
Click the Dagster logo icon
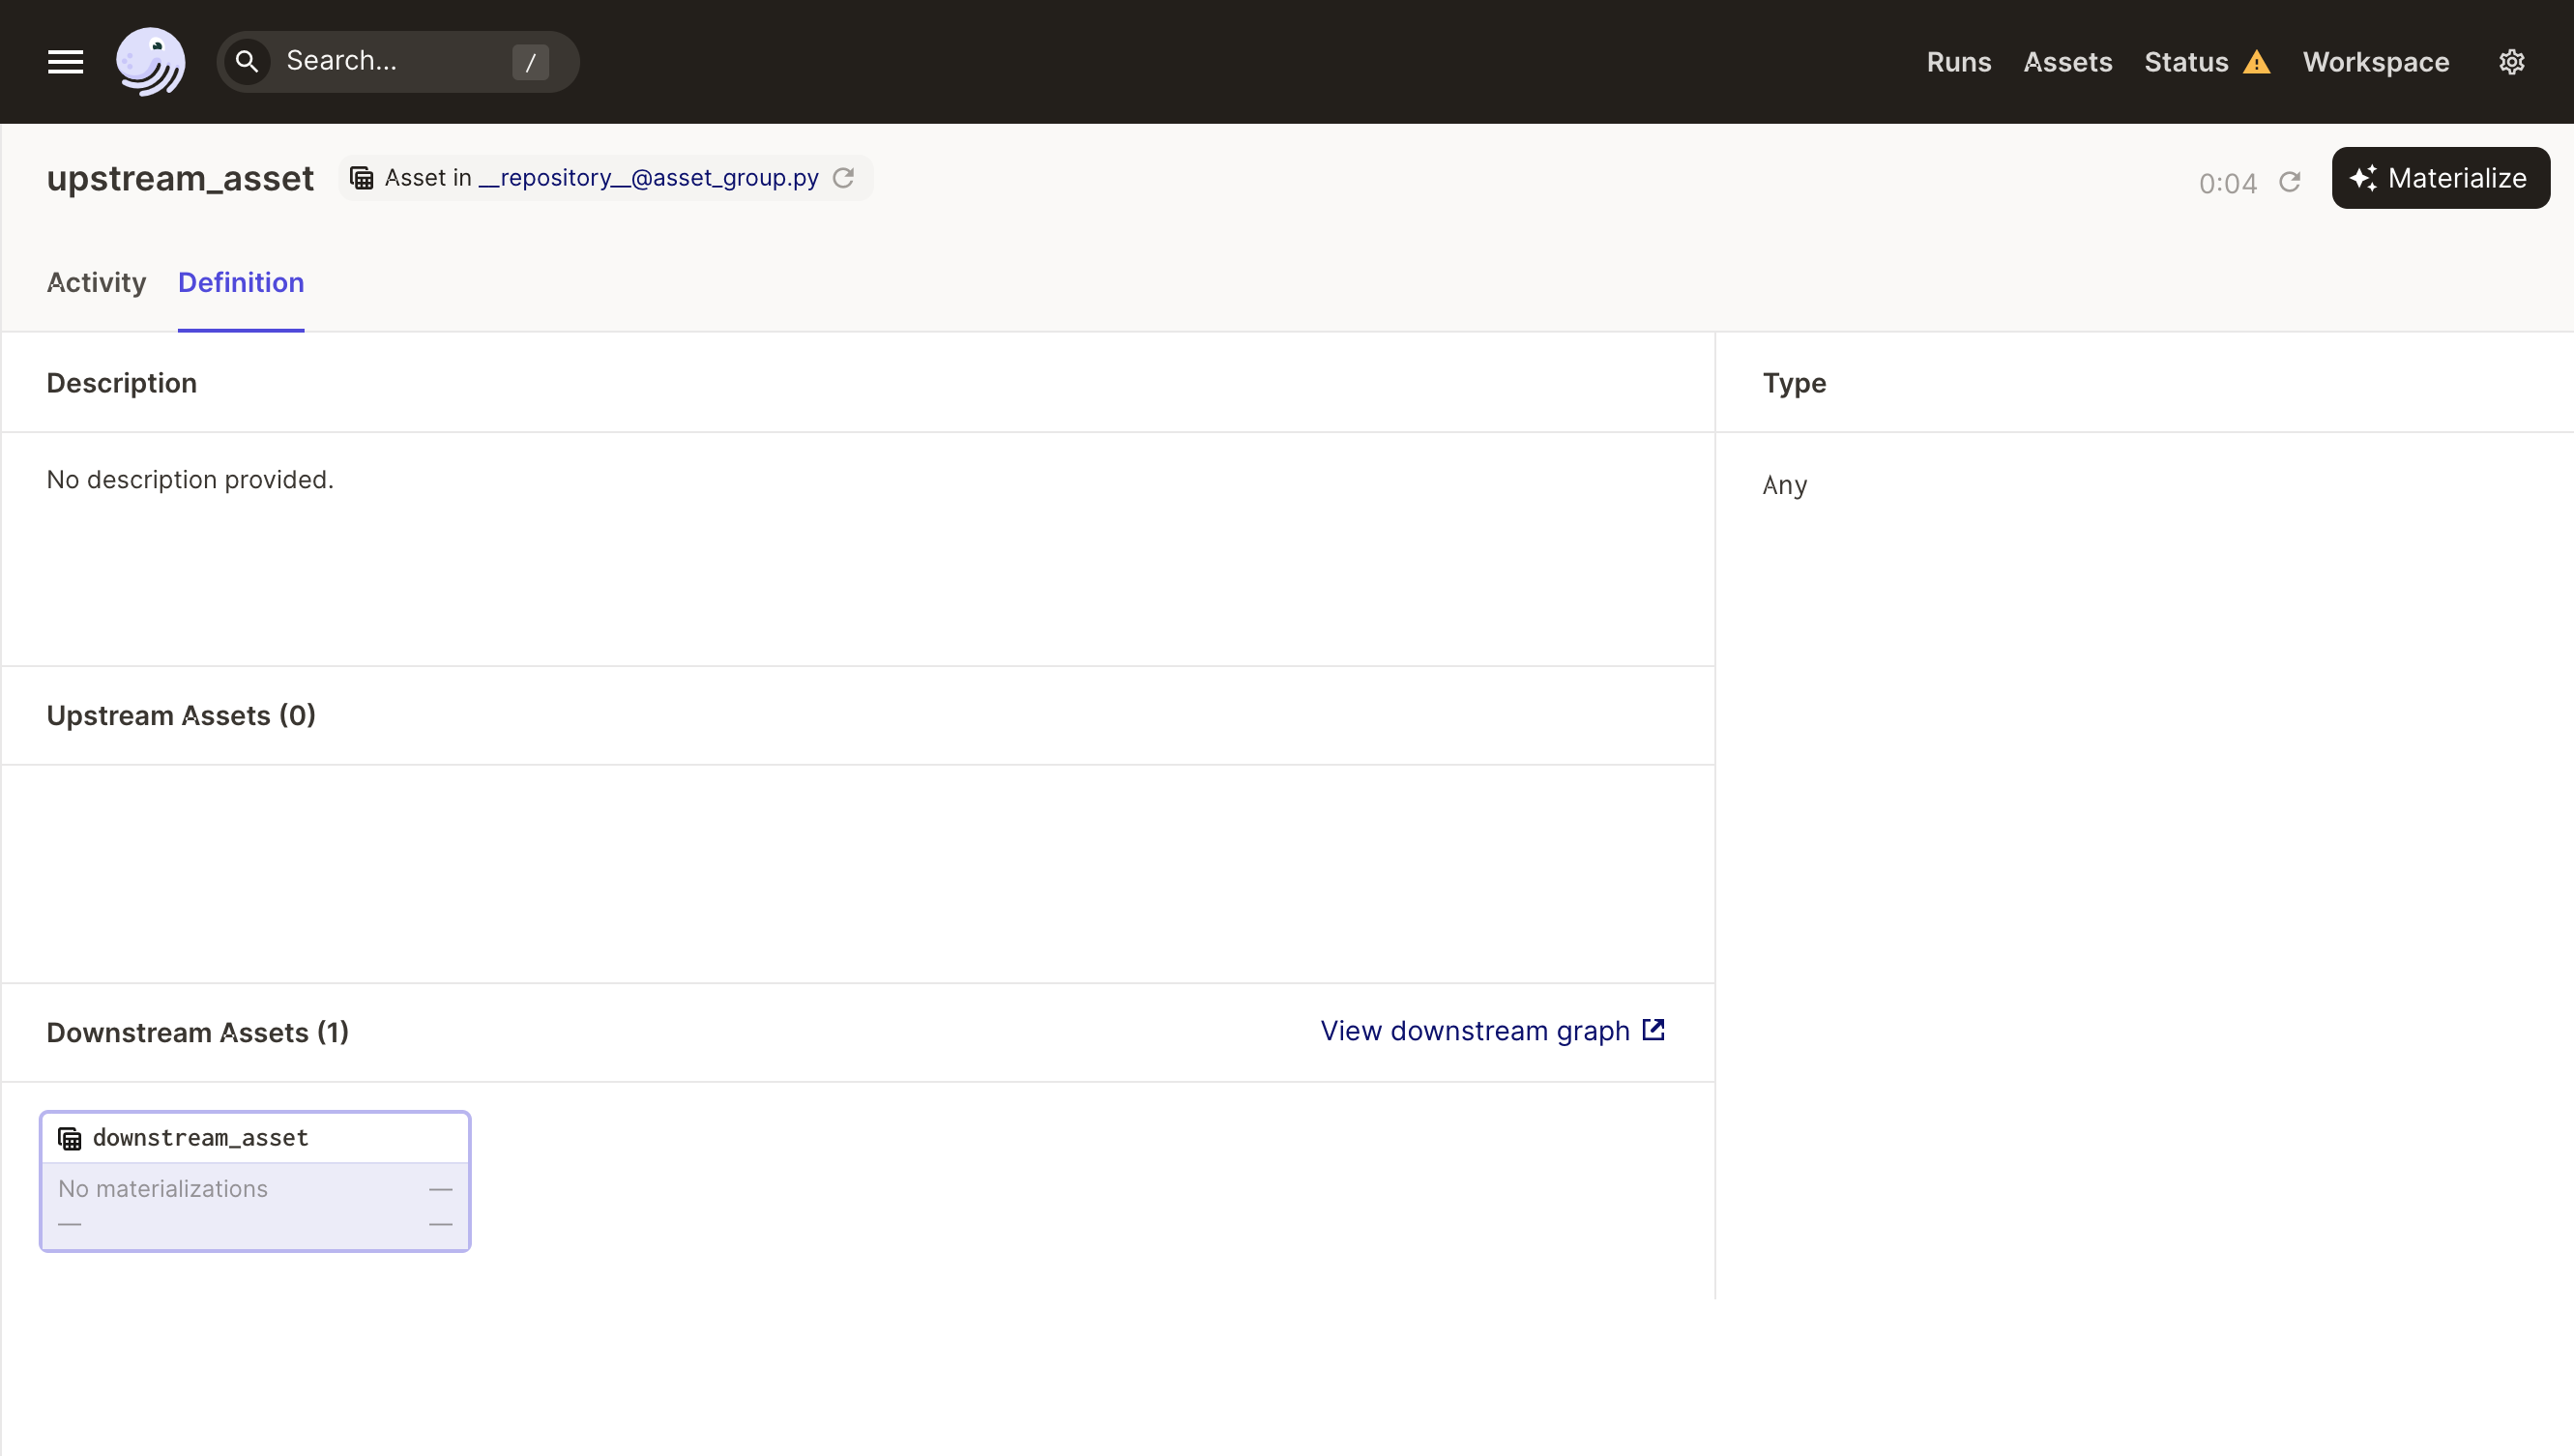click(150, 60)
